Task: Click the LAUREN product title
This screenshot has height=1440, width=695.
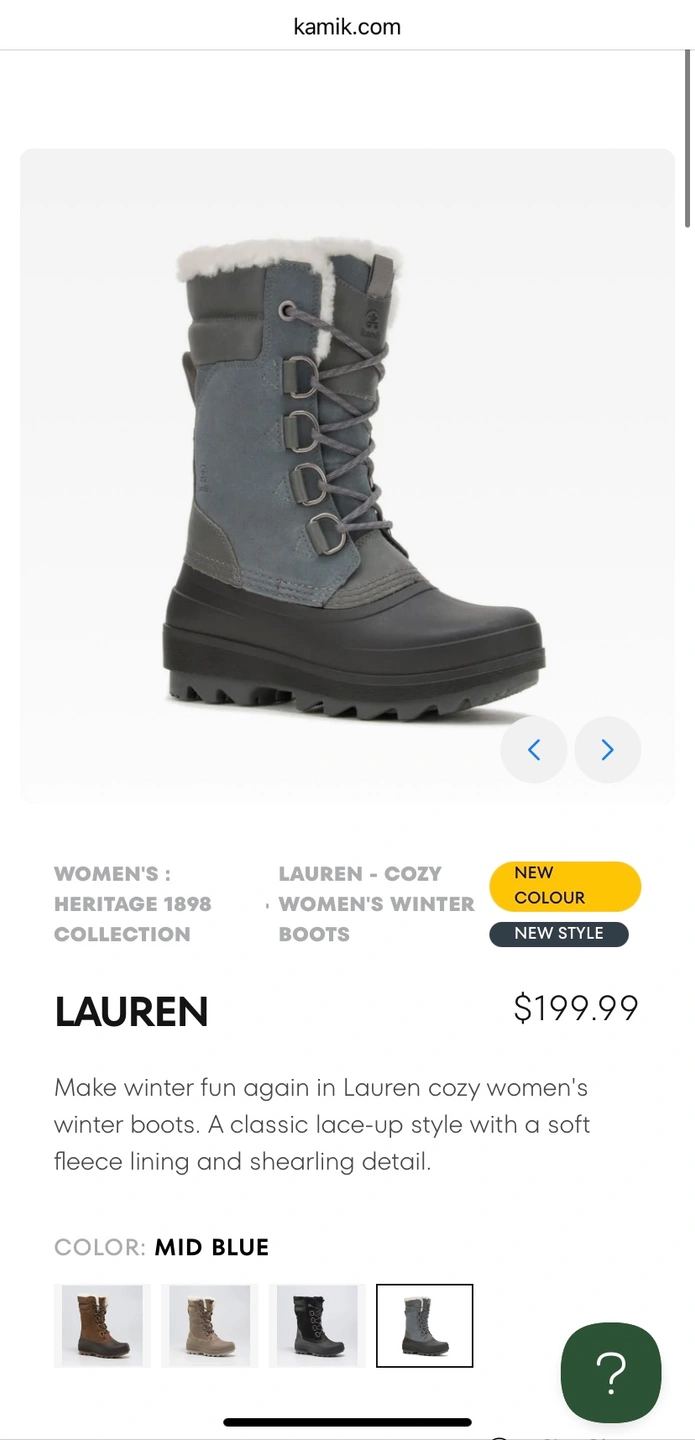Action: coord(131,1011)
